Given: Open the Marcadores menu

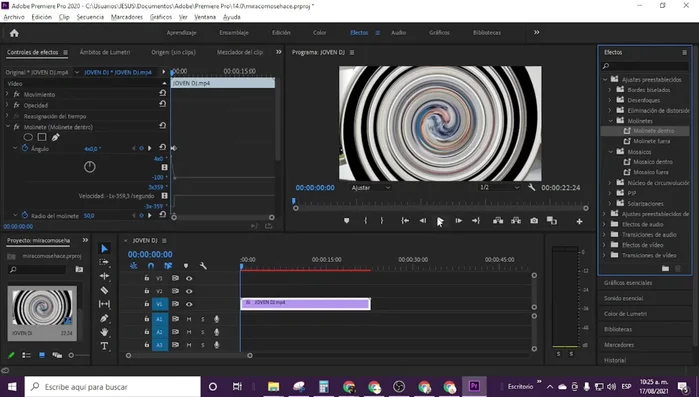Looking at the screenshot, I should (127, 17).
